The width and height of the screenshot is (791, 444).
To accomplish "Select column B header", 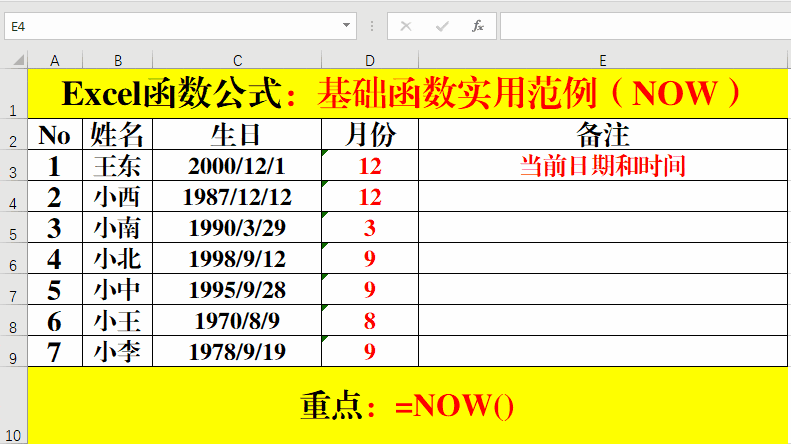I will tap(118, 61).
